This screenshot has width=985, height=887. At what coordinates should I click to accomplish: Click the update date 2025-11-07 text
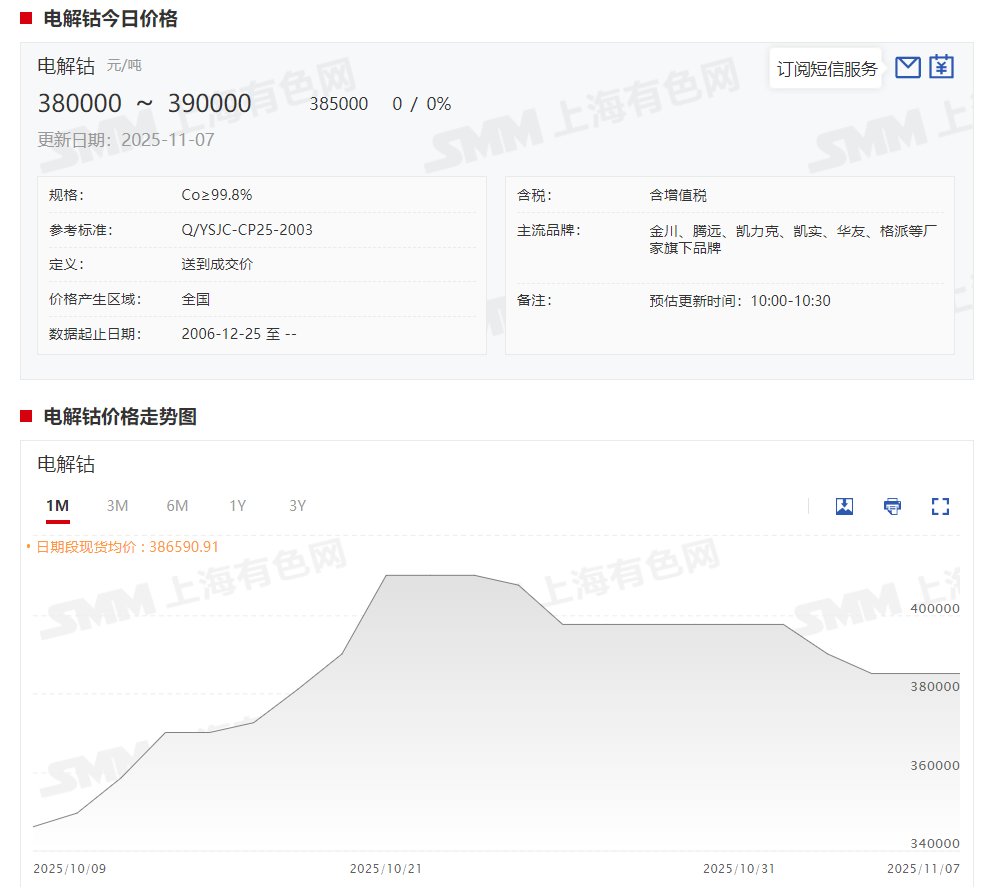167,140
